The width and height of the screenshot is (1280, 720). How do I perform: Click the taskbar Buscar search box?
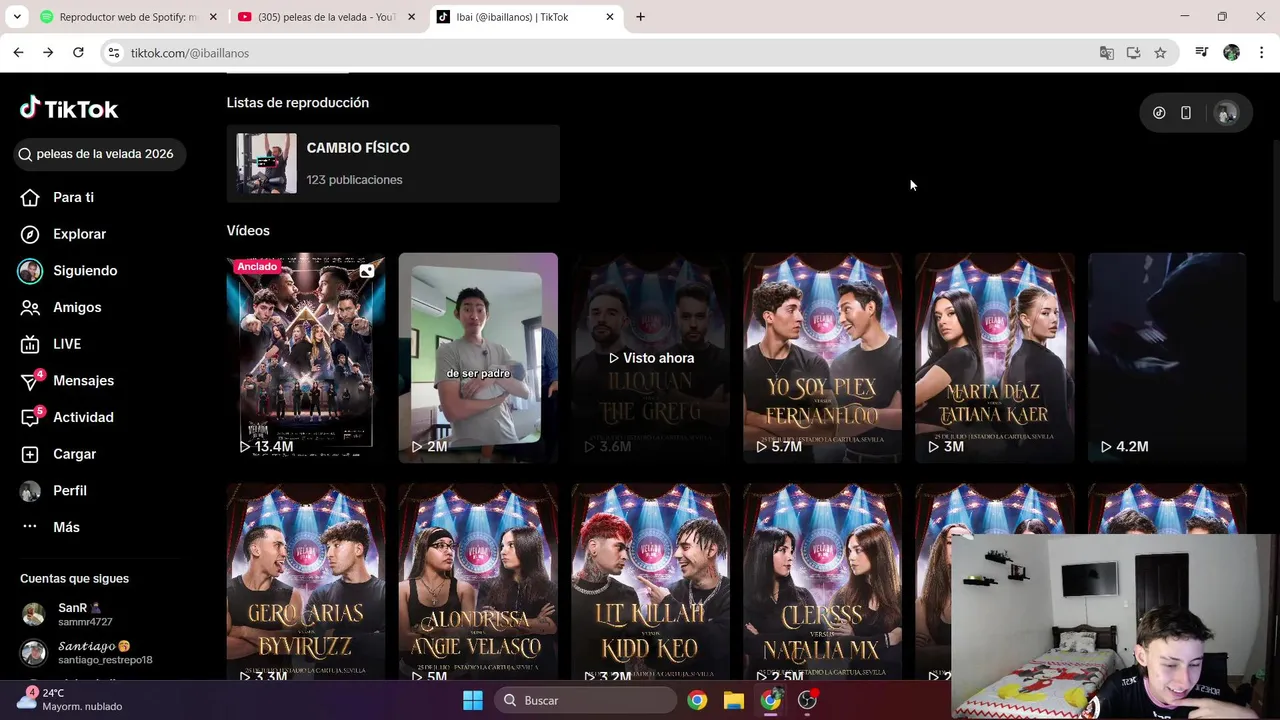(x=585, y=700)
